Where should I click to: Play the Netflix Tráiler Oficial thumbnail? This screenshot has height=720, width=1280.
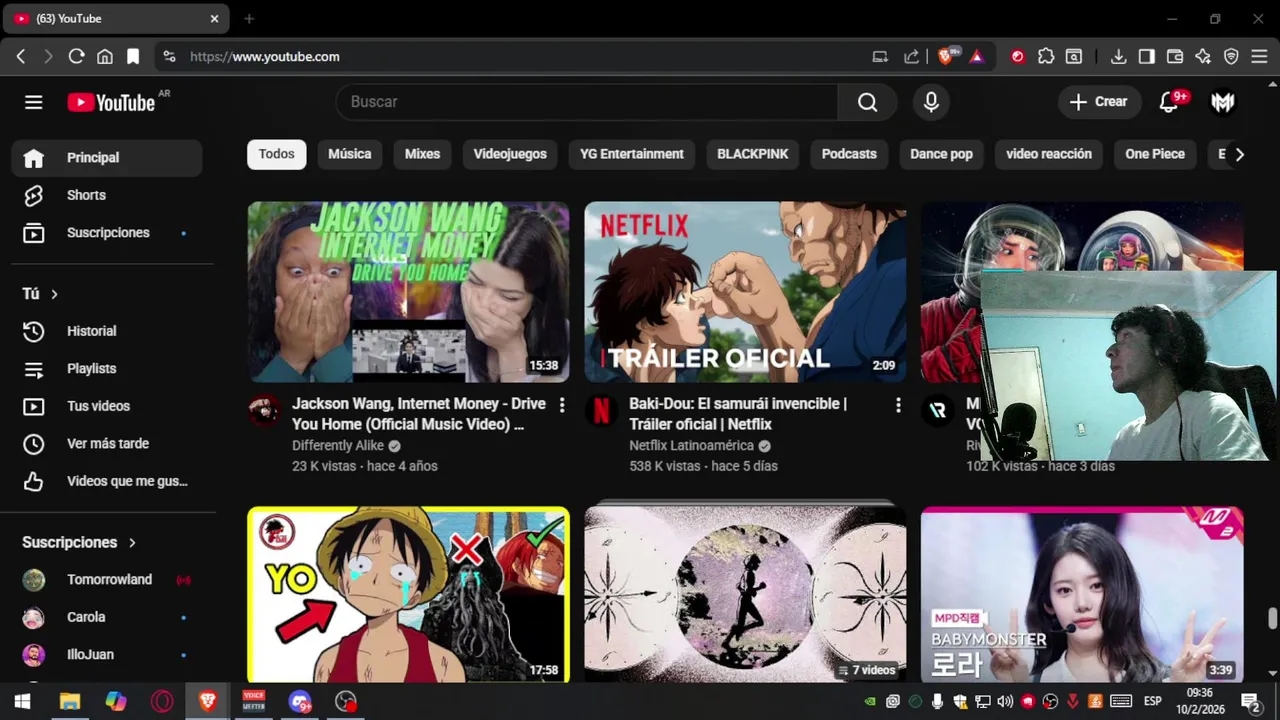click(x=745, y=292)
